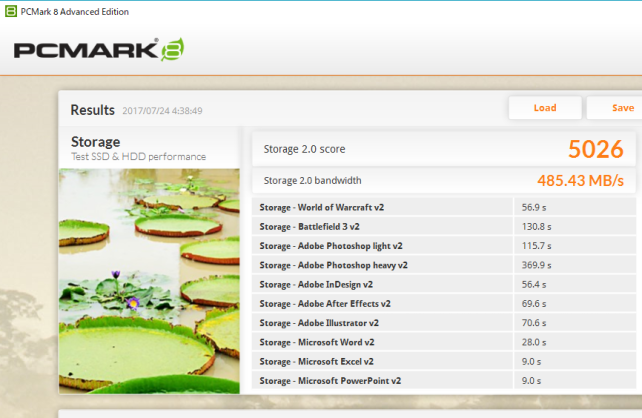Click the 70.6 s Illustrator result
Image resolution: width=642 pixels, height=418 pixels.
click(533, 323)
